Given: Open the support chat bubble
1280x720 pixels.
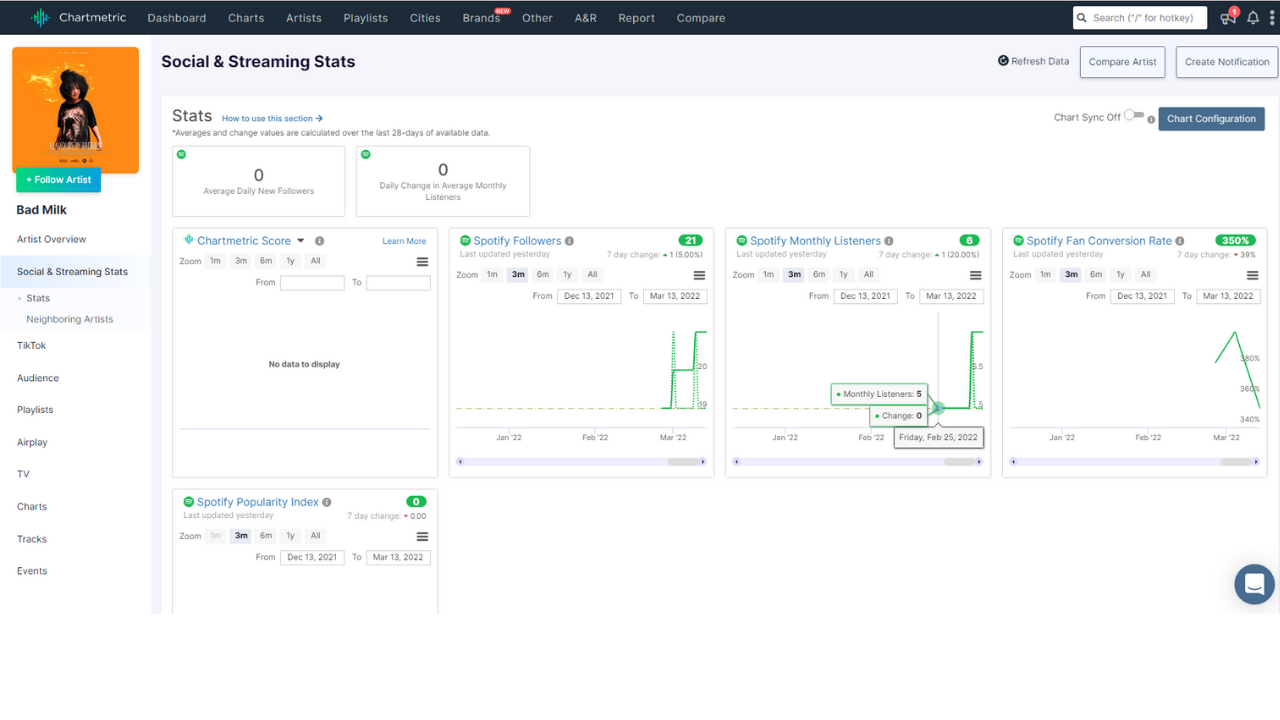Looking at the screenshot, I should [1254, 584].
